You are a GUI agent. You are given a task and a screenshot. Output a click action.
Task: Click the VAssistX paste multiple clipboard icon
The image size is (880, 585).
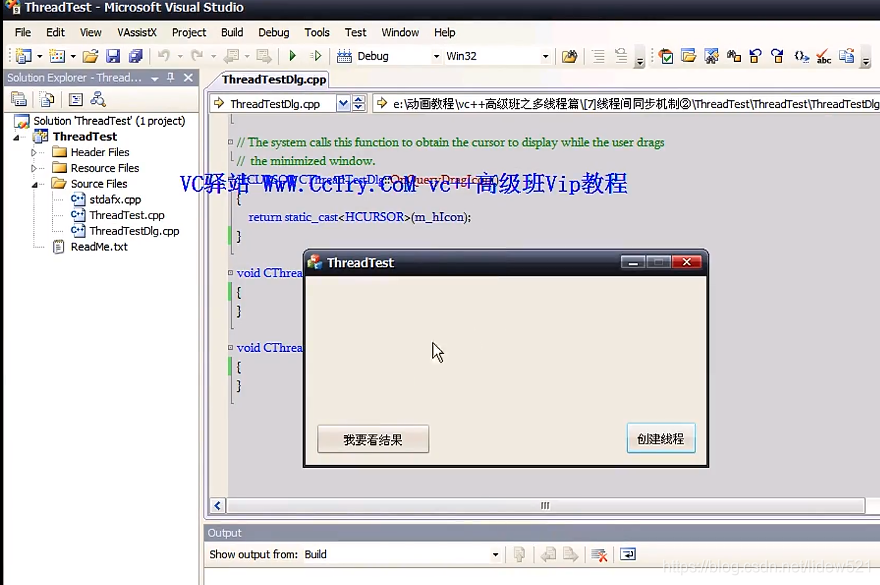pos(846,56)
